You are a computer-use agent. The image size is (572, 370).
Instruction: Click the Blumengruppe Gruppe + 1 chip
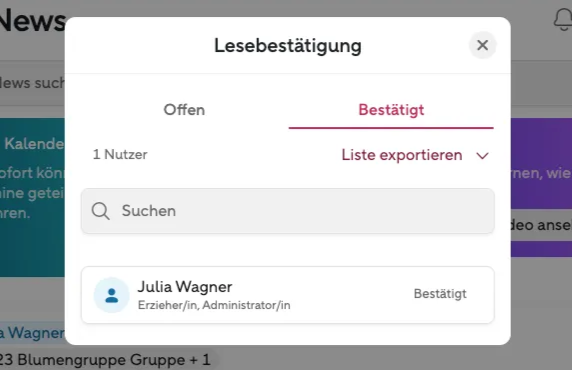point(105,360)
